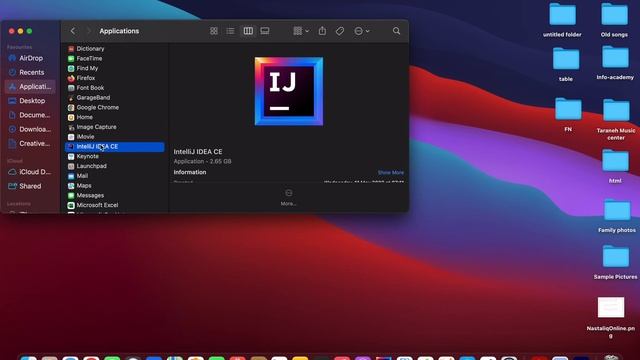
Task: Select GarageBand in the applications list
Action: [x=115, y=98]
